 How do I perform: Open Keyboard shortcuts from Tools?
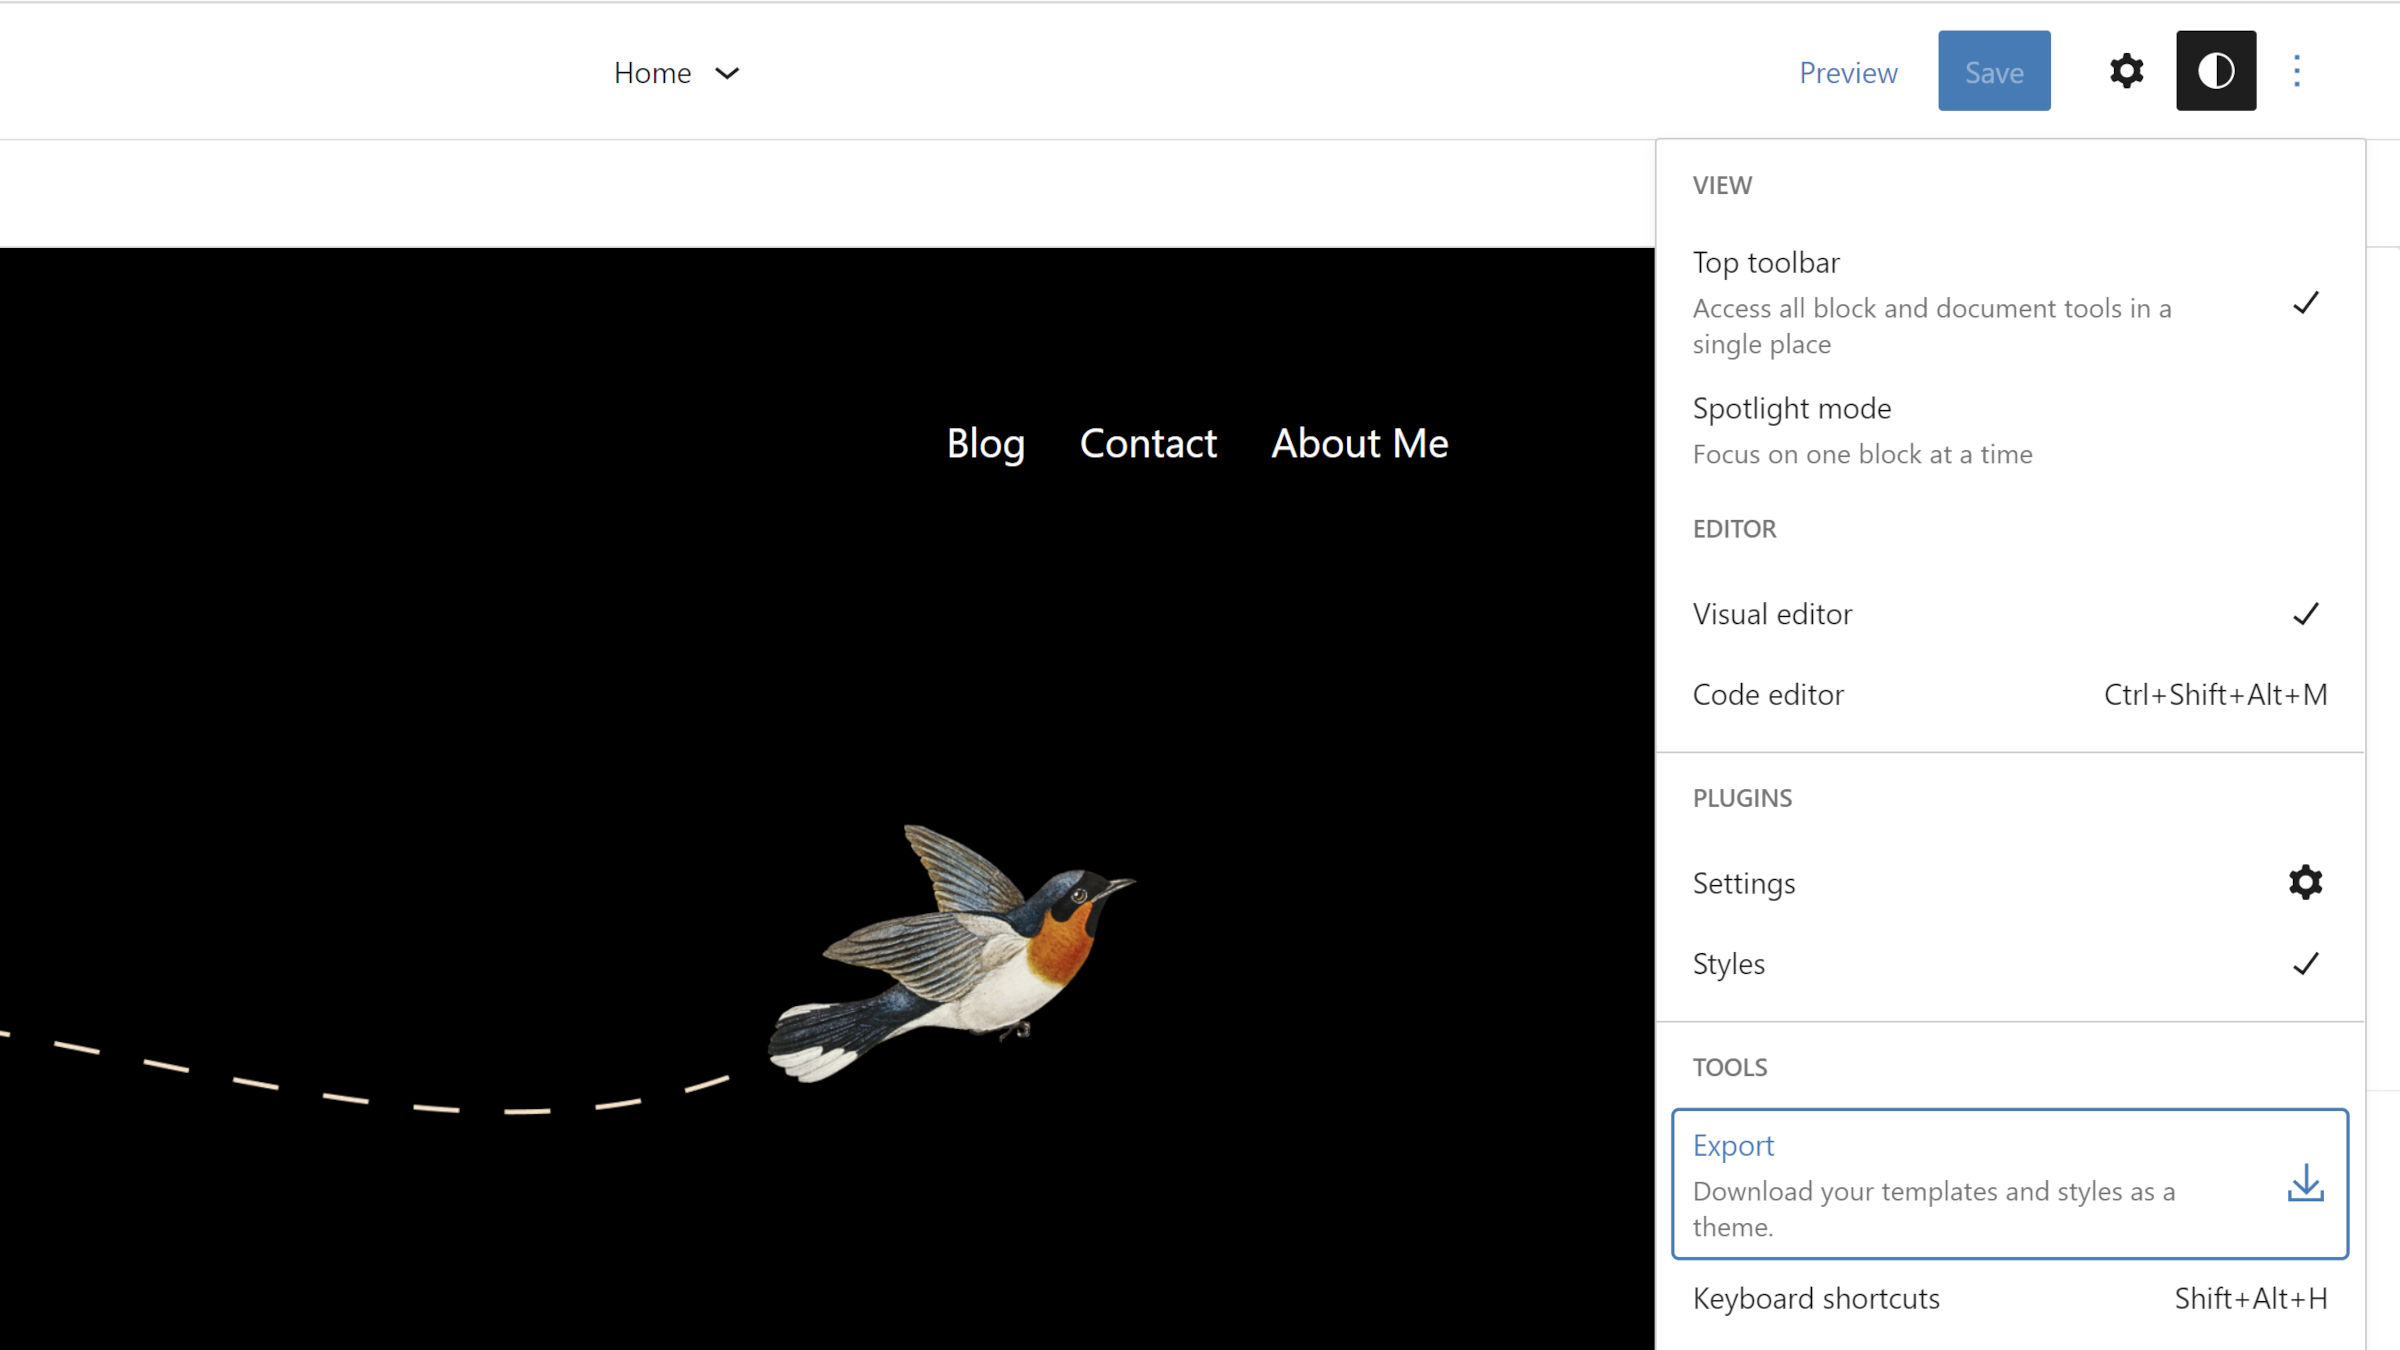[2010, 1299]
